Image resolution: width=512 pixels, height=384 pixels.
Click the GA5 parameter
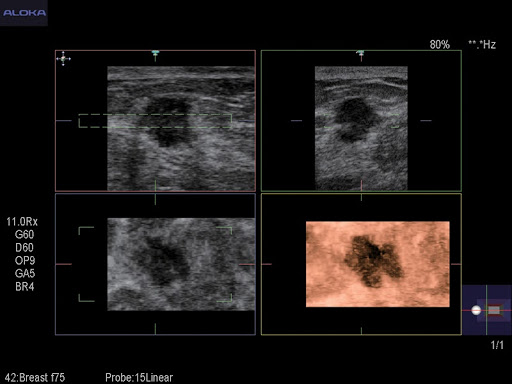[25, 274]
